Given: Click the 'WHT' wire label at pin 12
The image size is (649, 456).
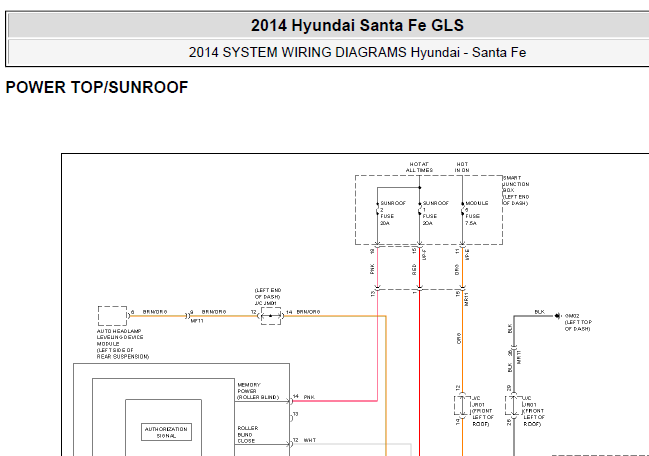Looking at the screenshot, I should [x=310, y=440].
